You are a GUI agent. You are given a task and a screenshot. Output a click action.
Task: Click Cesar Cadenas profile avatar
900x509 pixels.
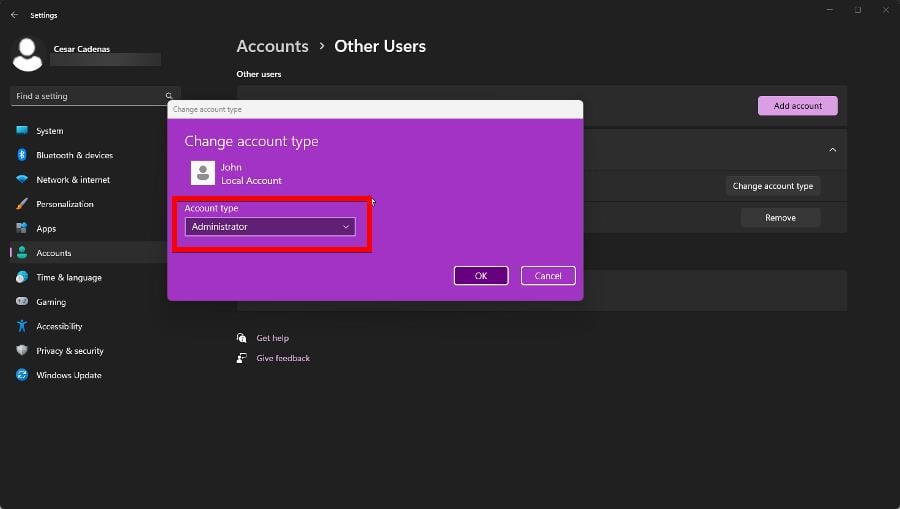28,55
